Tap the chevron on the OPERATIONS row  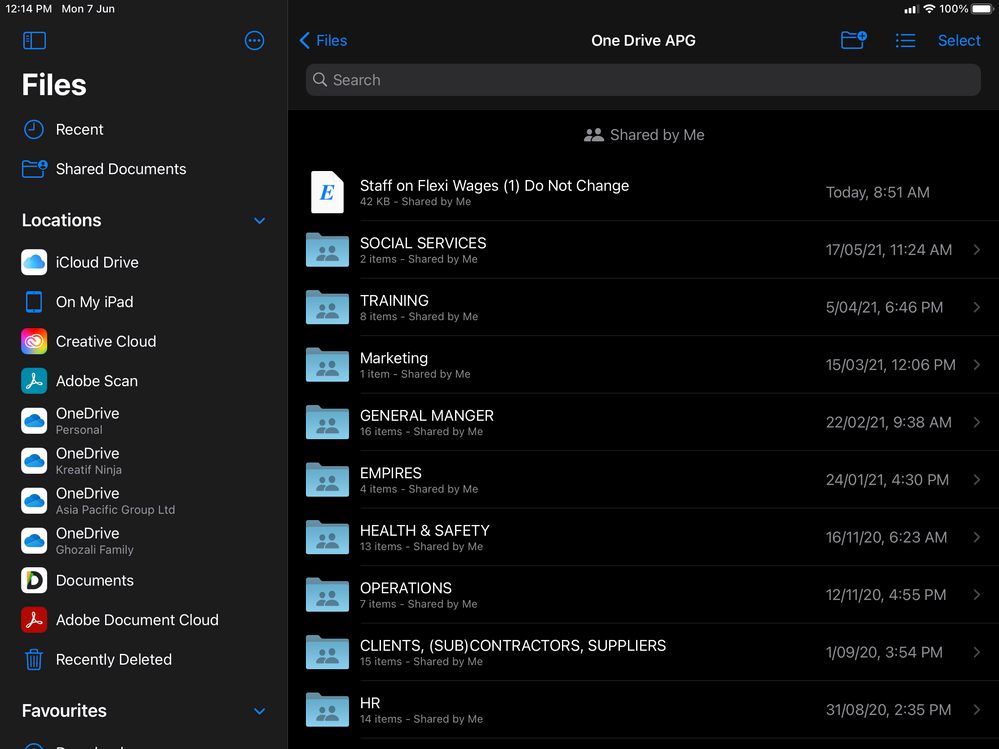coord(977,594)
